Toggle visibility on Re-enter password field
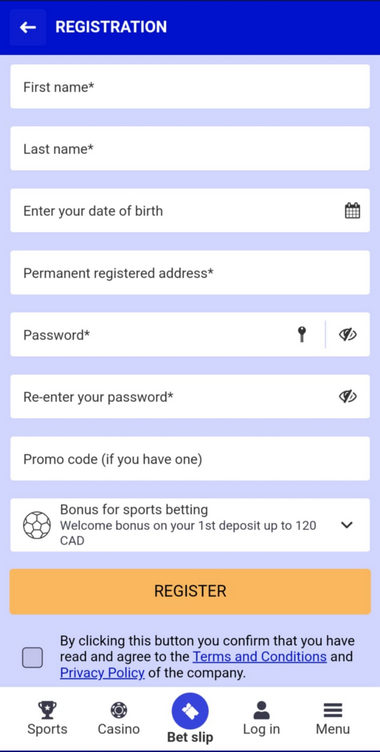 (347, 397)
